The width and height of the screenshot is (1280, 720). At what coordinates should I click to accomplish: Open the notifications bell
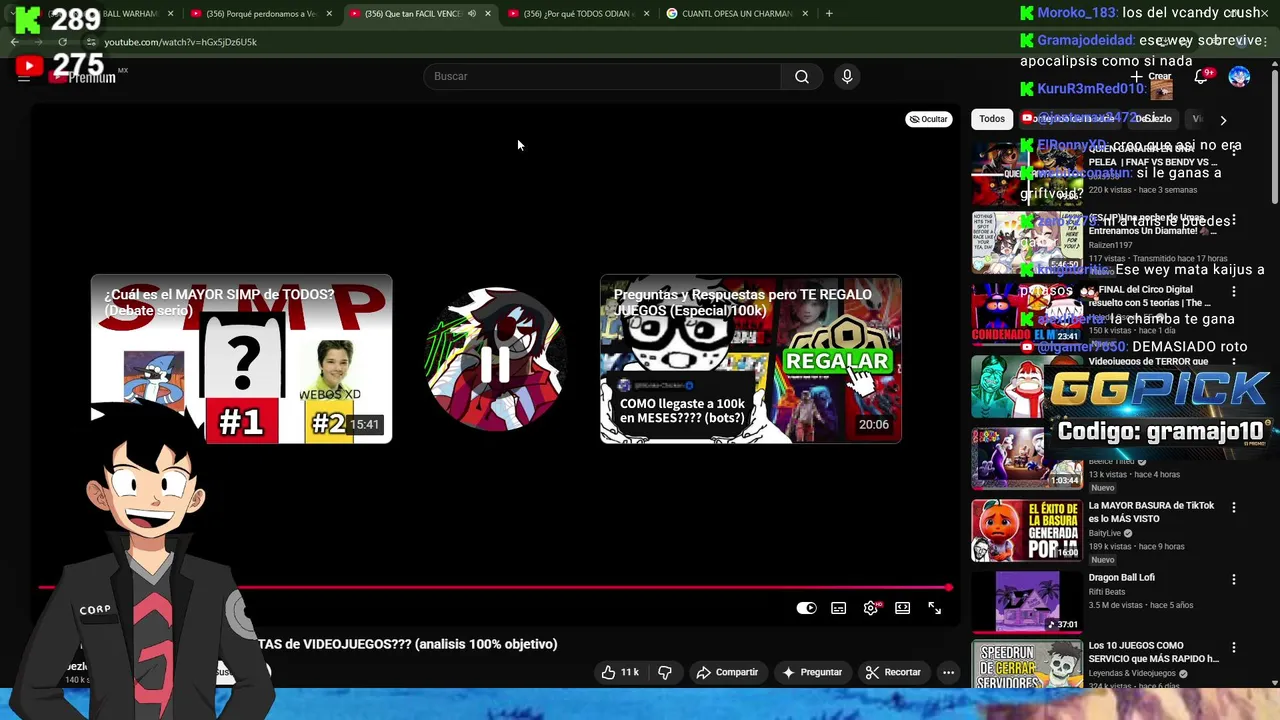pyautogui.click(x=1202, y=77)
